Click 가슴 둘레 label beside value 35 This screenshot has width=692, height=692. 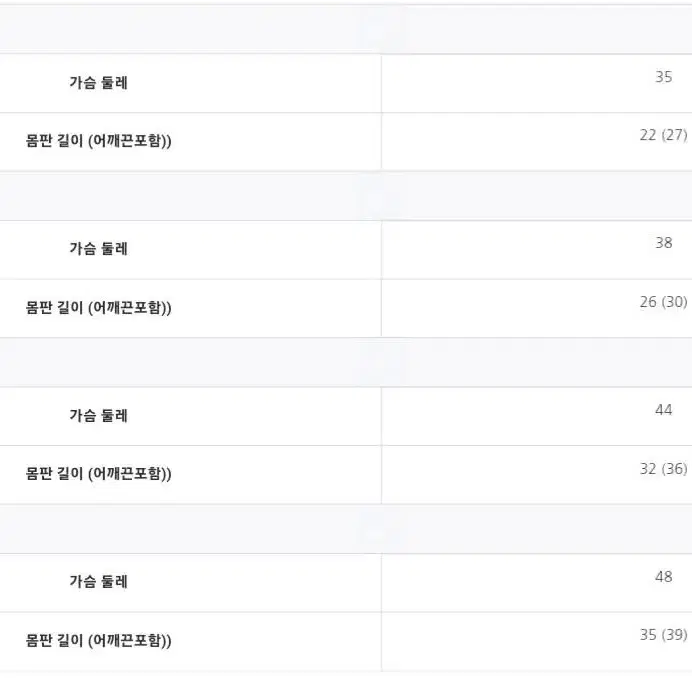coord(98,83)
